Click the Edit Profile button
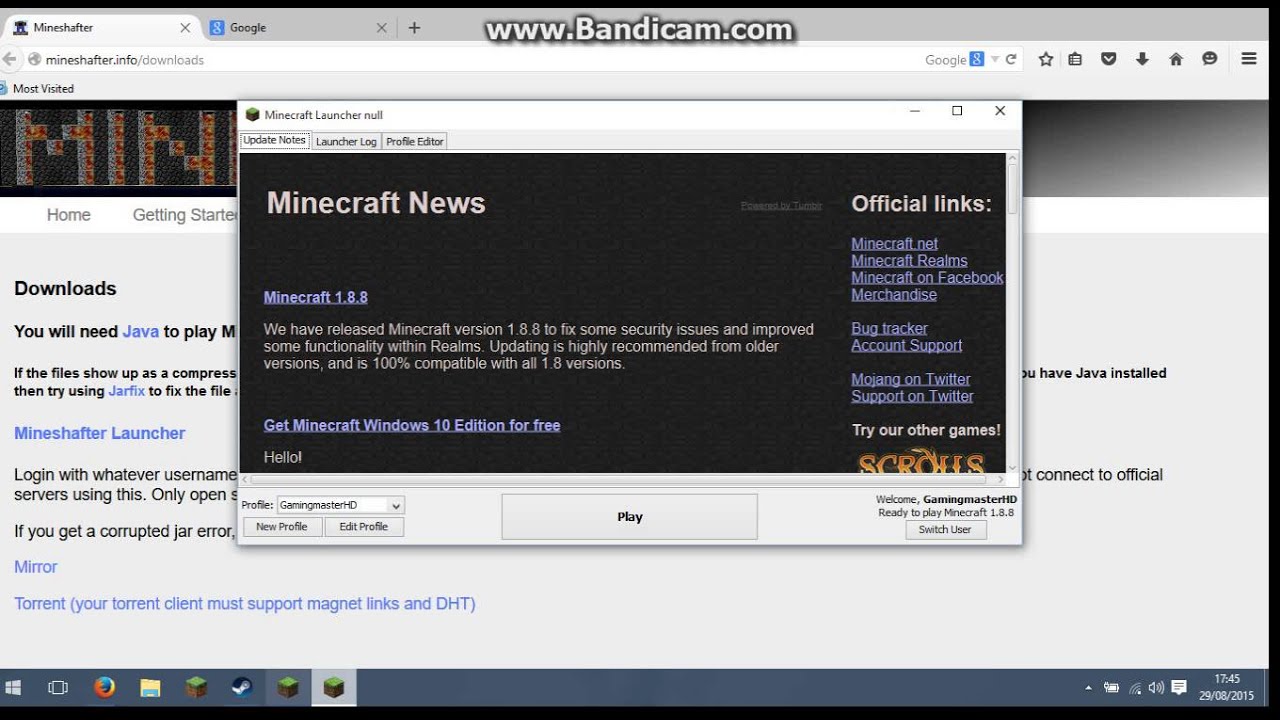Image resolution: width=1280 pixels, height=720 pixels. pyautogui.click(x=364, y=526)
